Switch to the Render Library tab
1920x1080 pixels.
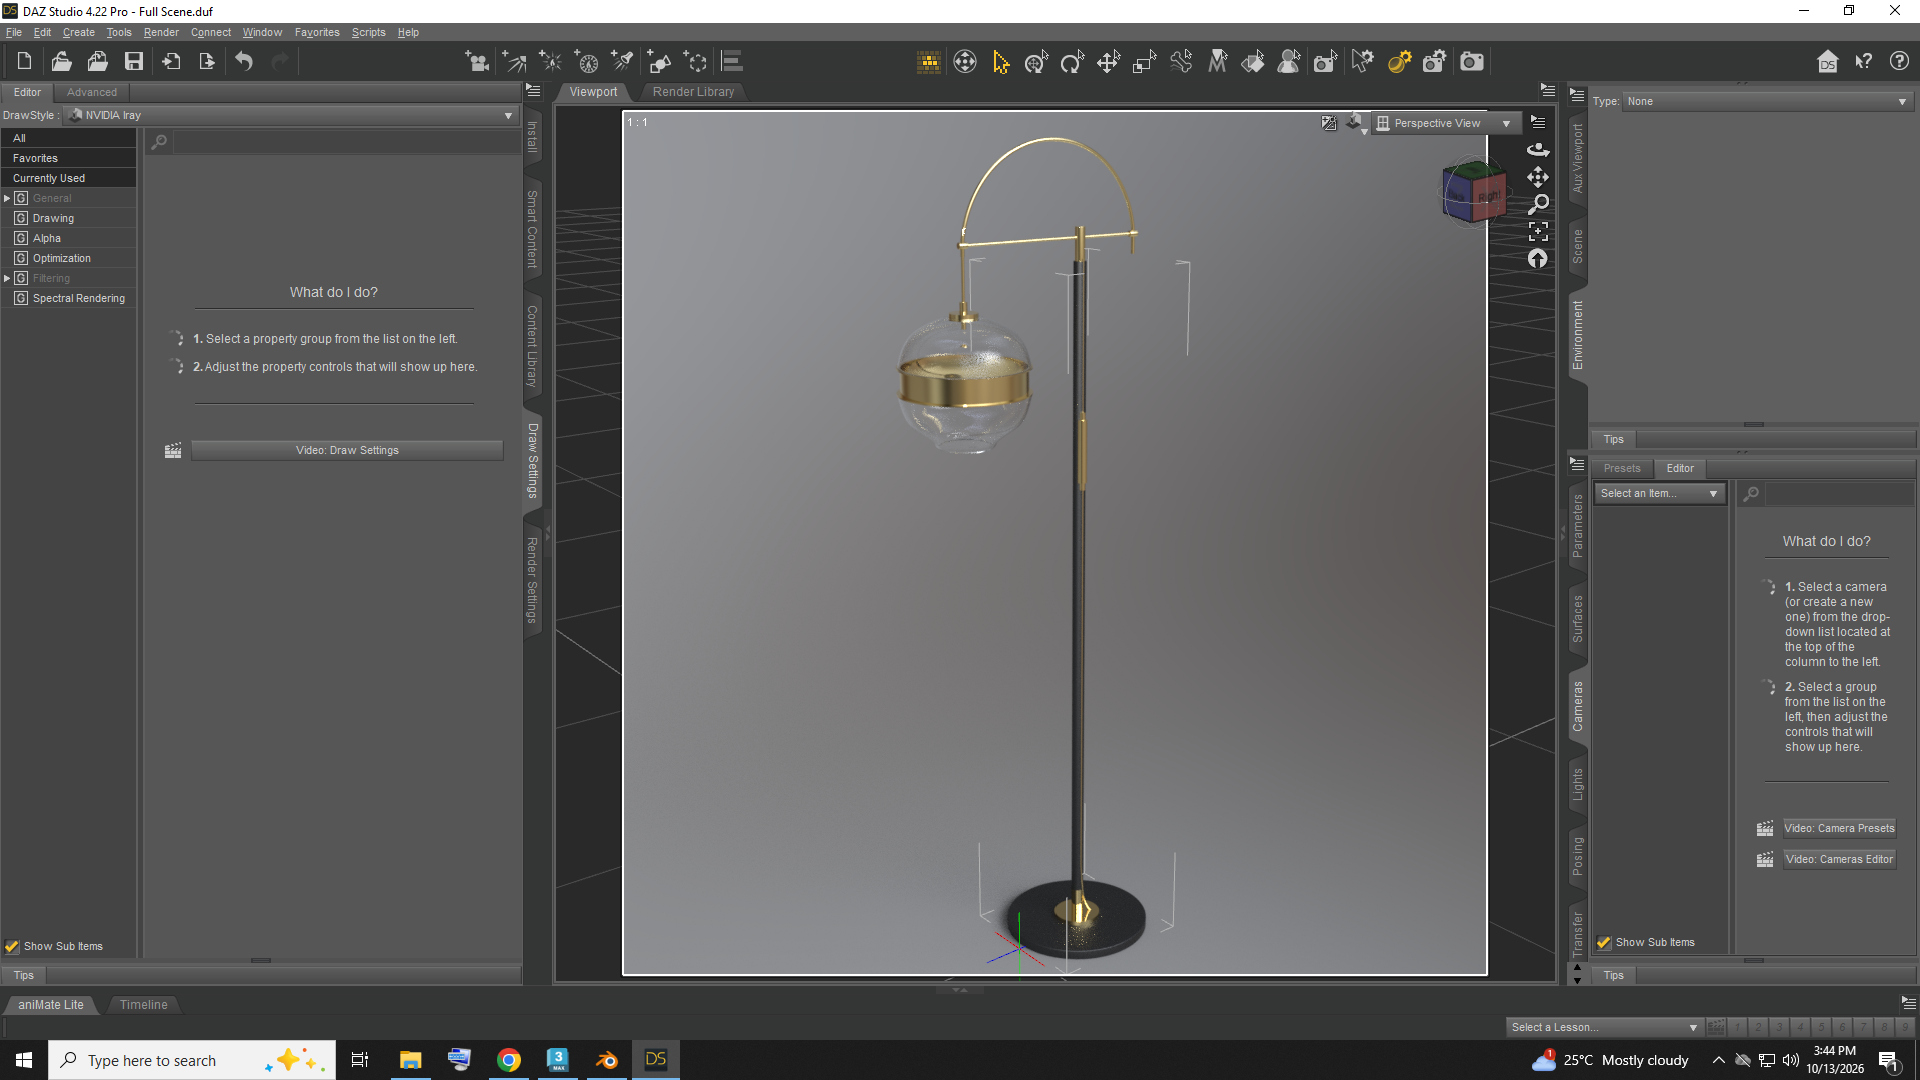[693, 91]
